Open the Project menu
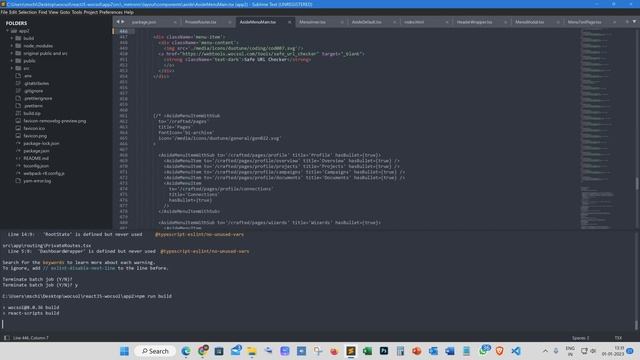The height and width of the screenshot is (360, 640). (x=91, y=12)
